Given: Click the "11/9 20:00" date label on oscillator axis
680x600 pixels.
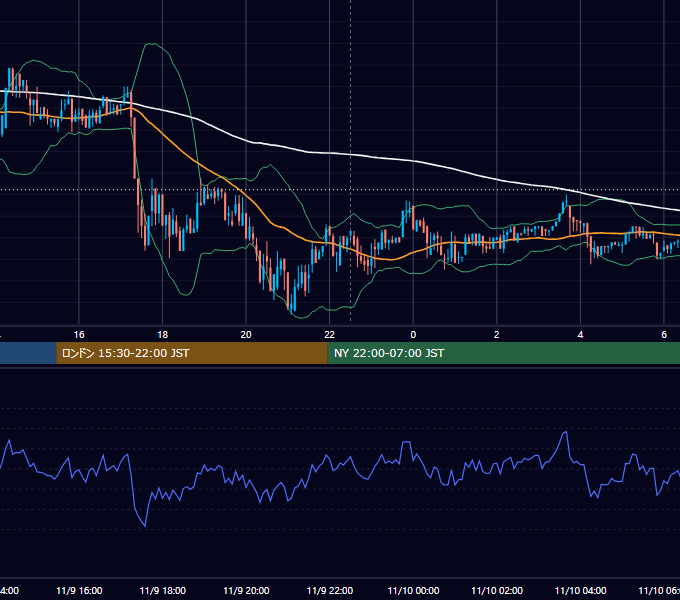Looking at the screenshot, I should [x=246, y=590].
